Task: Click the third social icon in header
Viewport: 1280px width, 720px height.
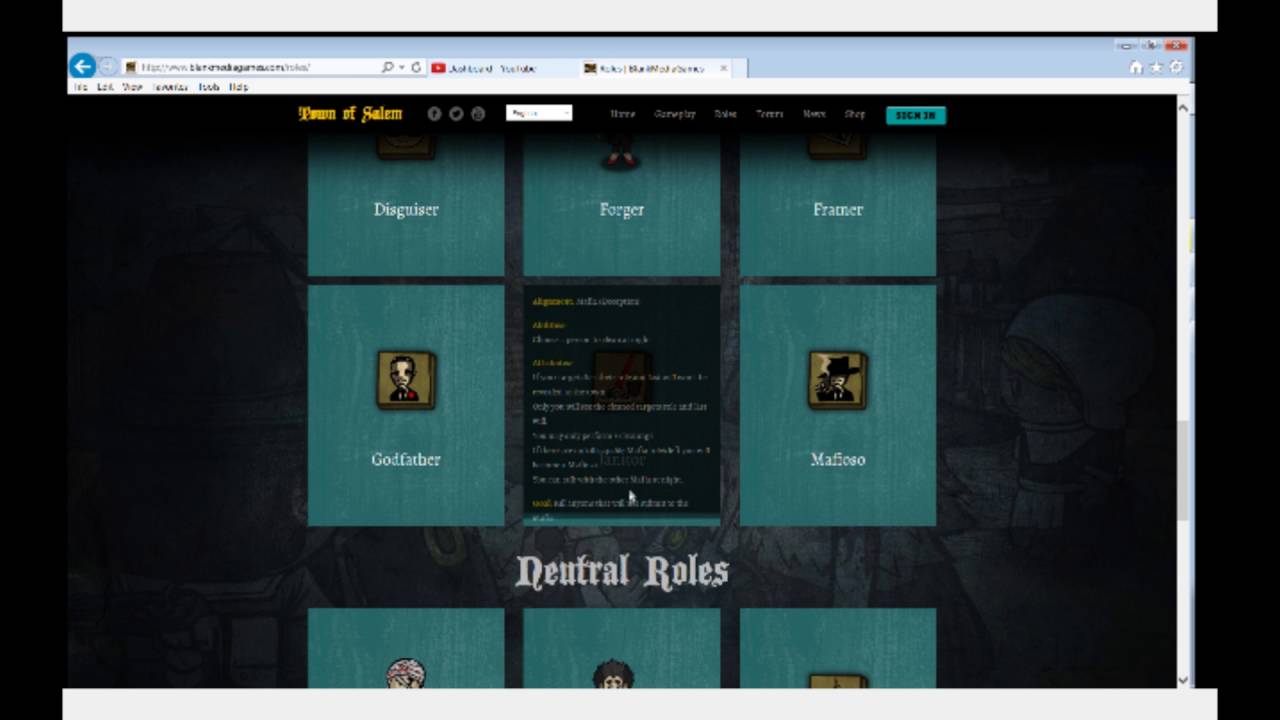Action: coord(478,114)
